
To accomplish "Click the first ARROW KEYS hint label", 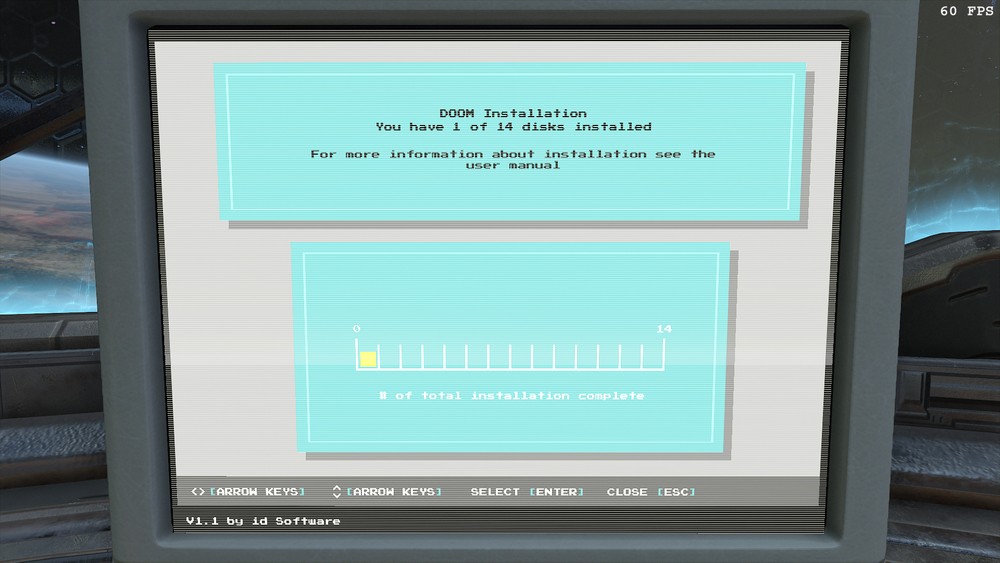I will (x=258, y=492).
